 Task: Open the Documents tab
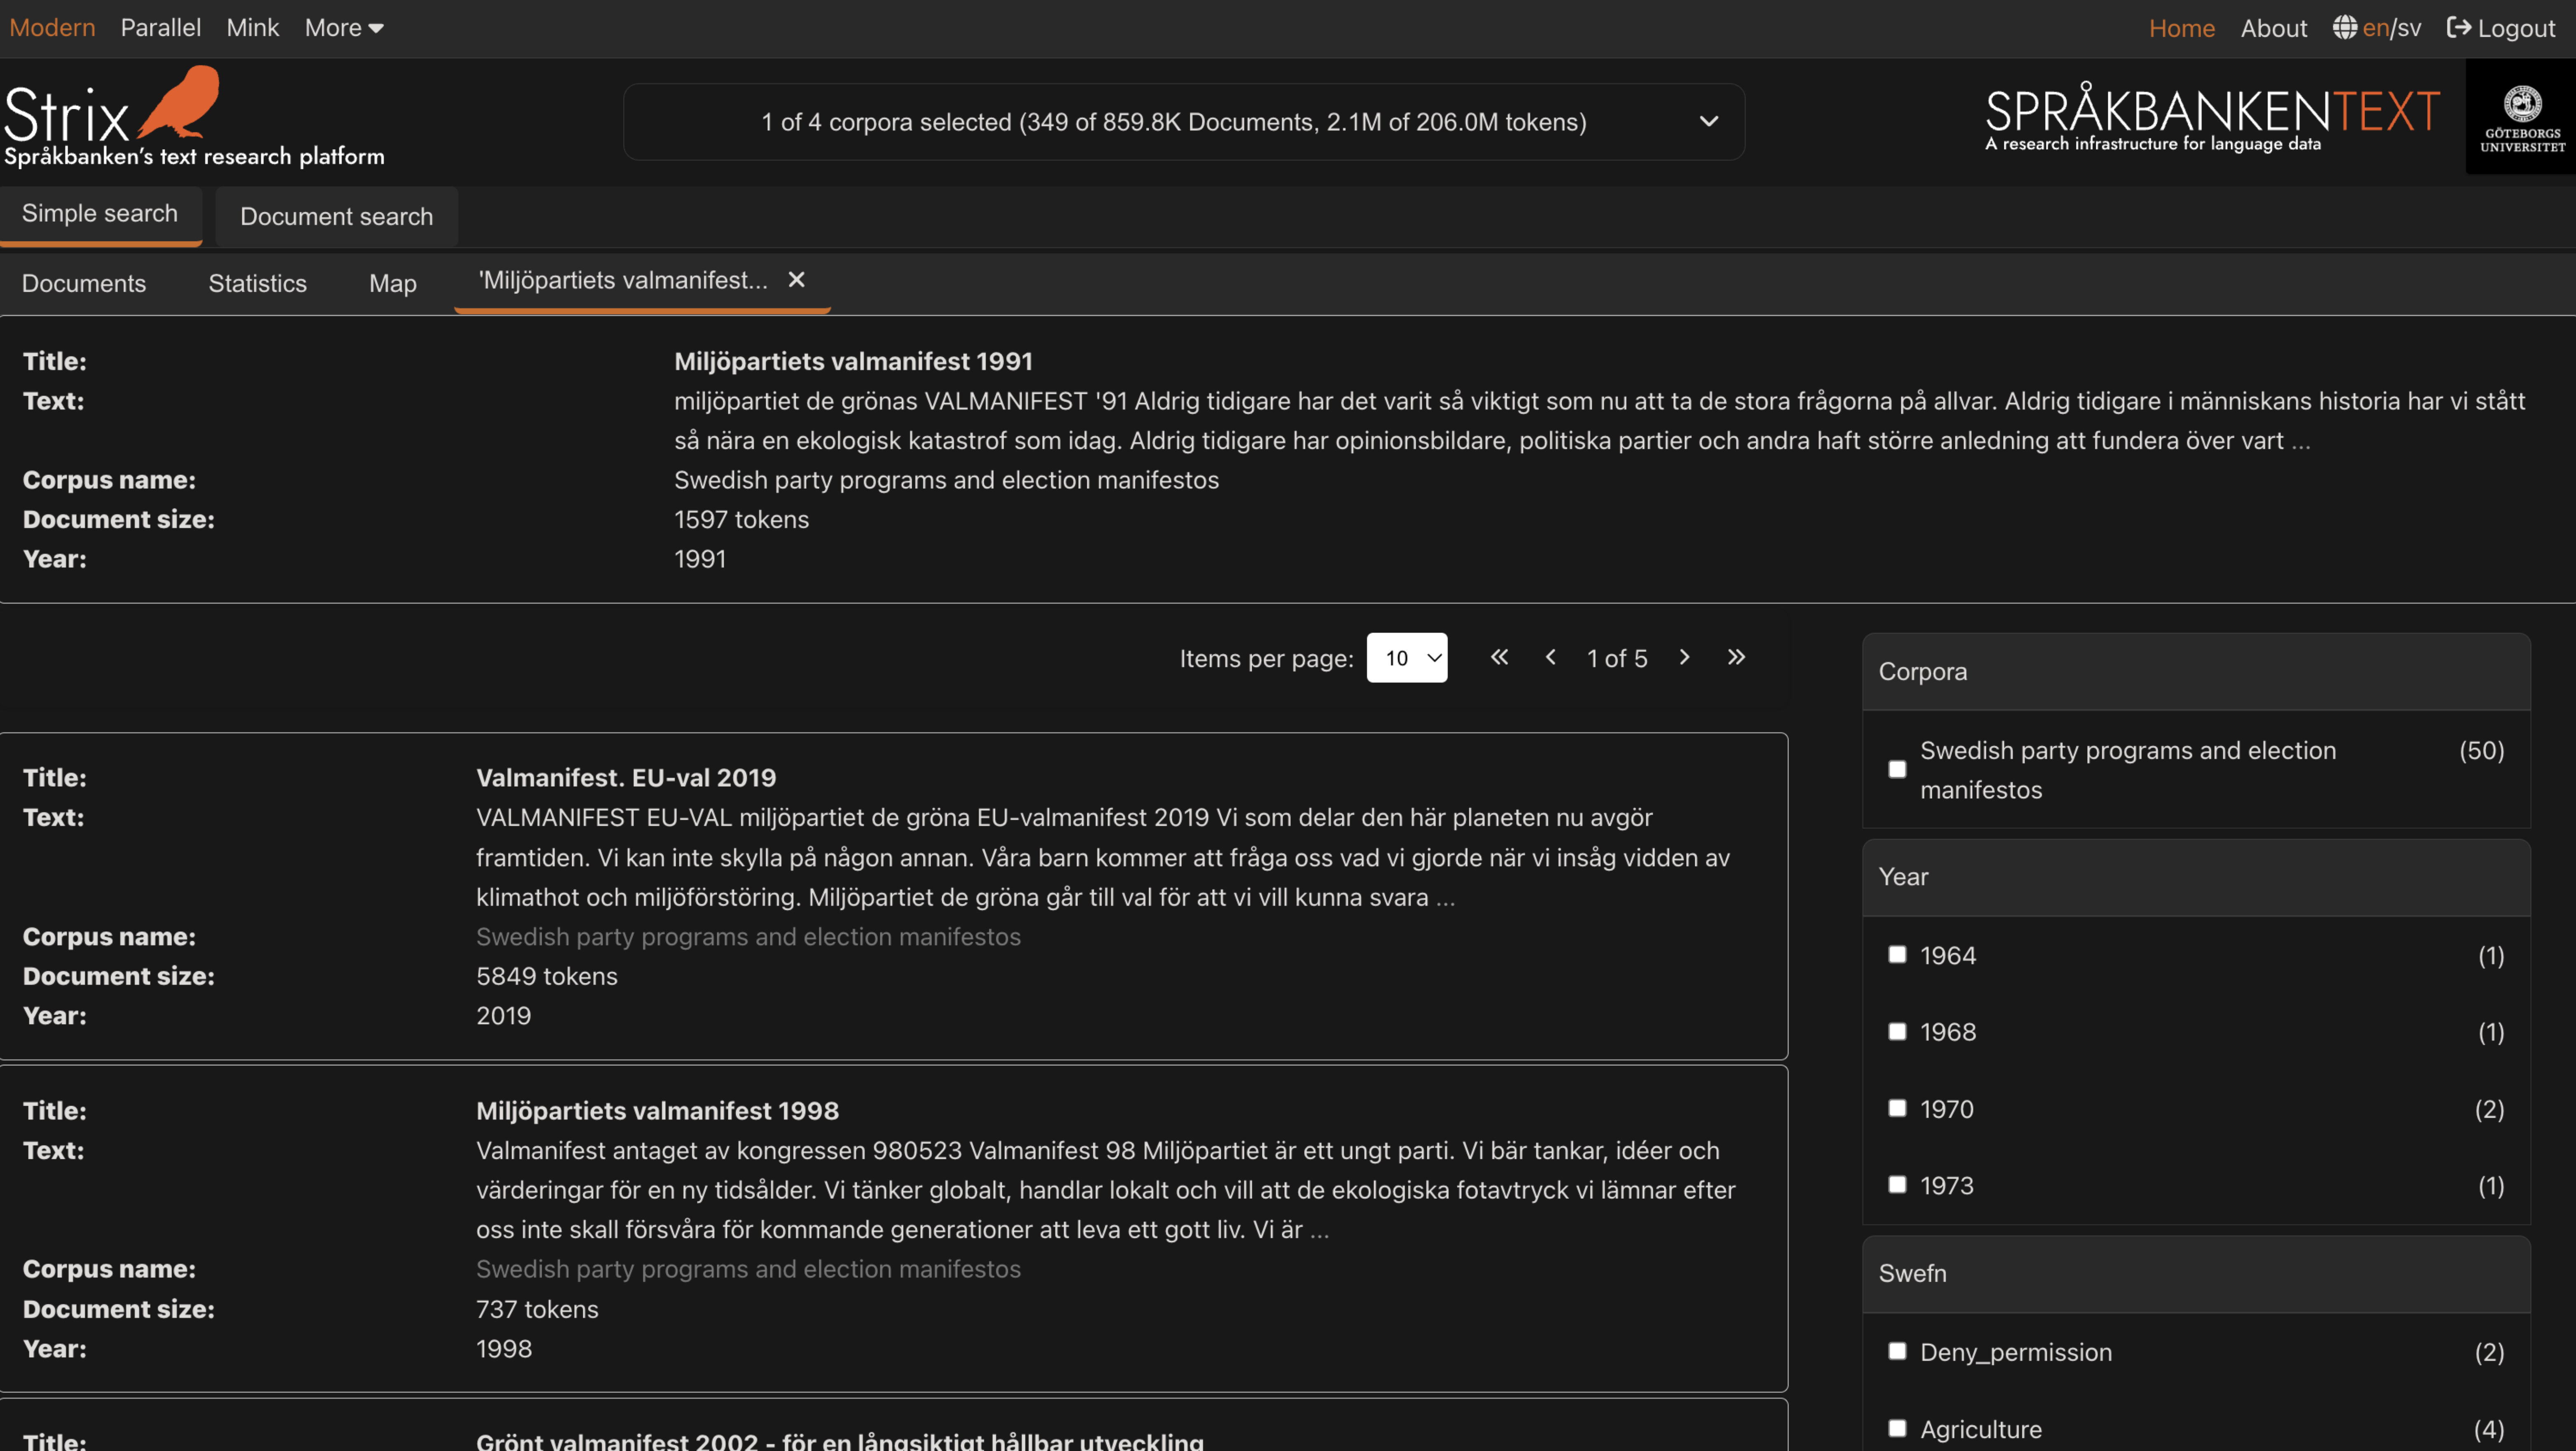(84, 284)
